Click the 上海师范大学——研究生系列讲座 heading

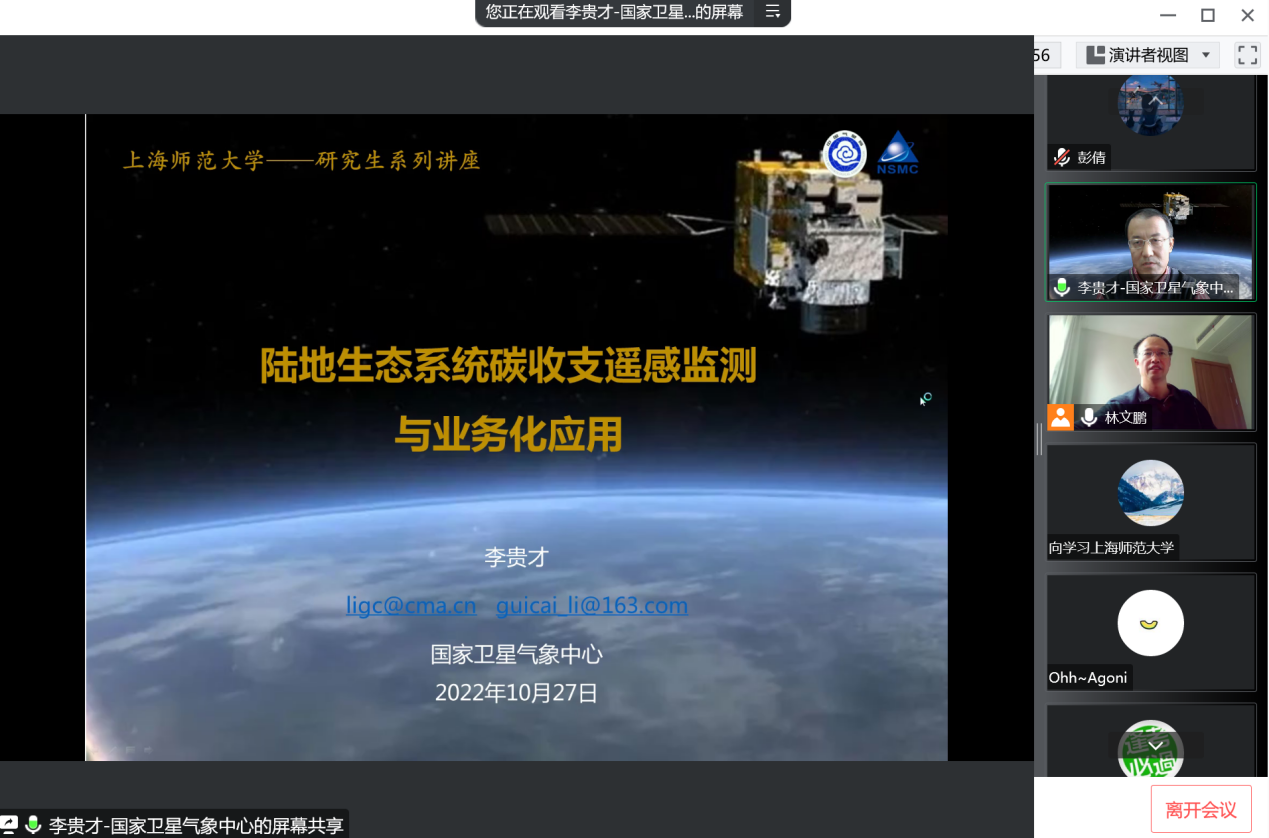302,160
